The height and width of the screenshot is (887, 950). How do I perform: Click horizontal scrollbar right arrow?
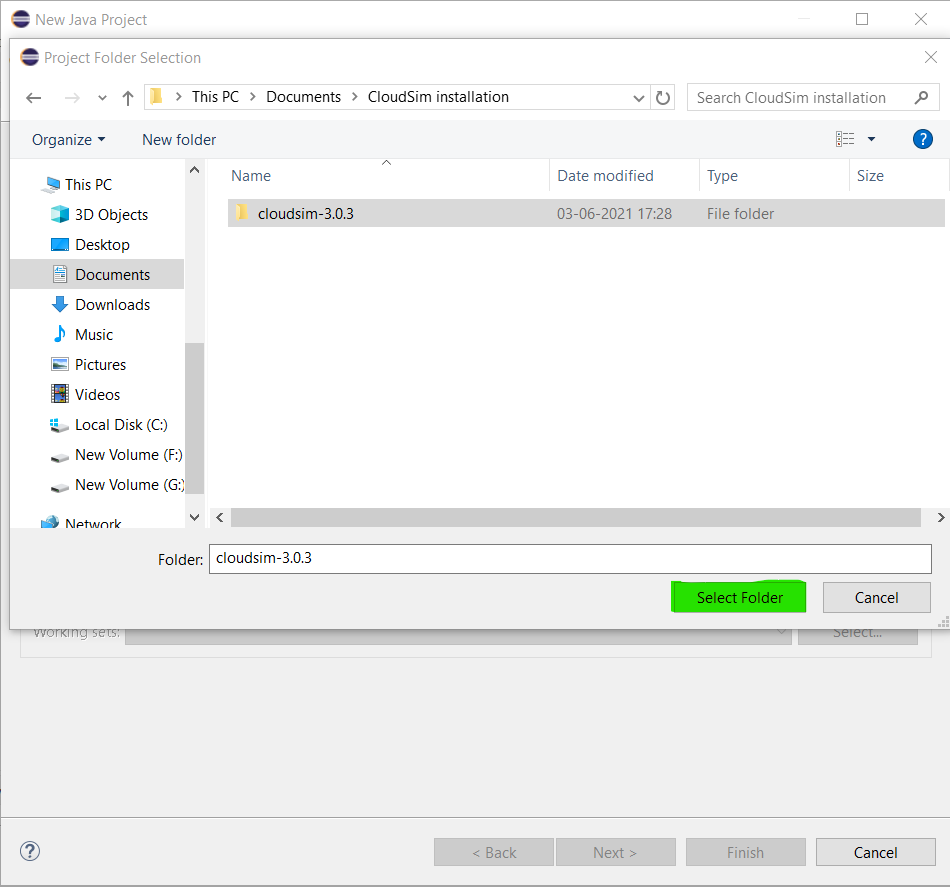[940, 517]
